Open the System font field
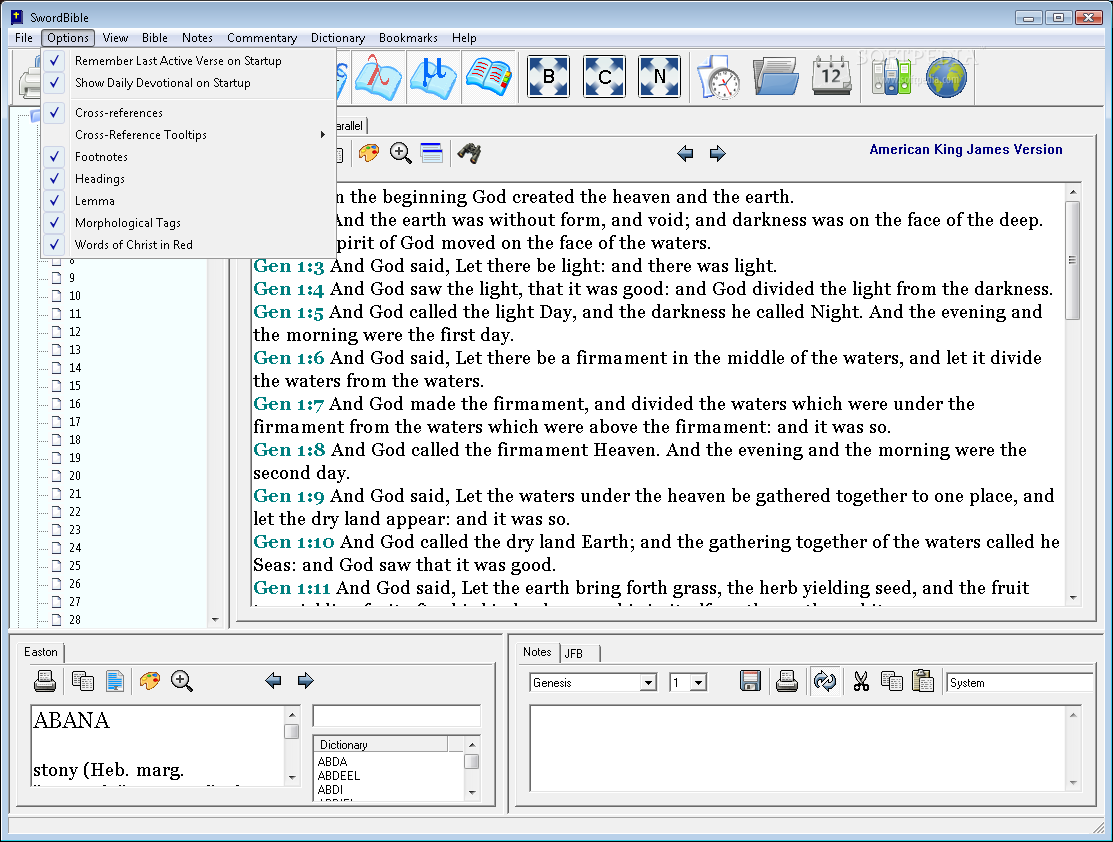 [x=1020, y=682]
